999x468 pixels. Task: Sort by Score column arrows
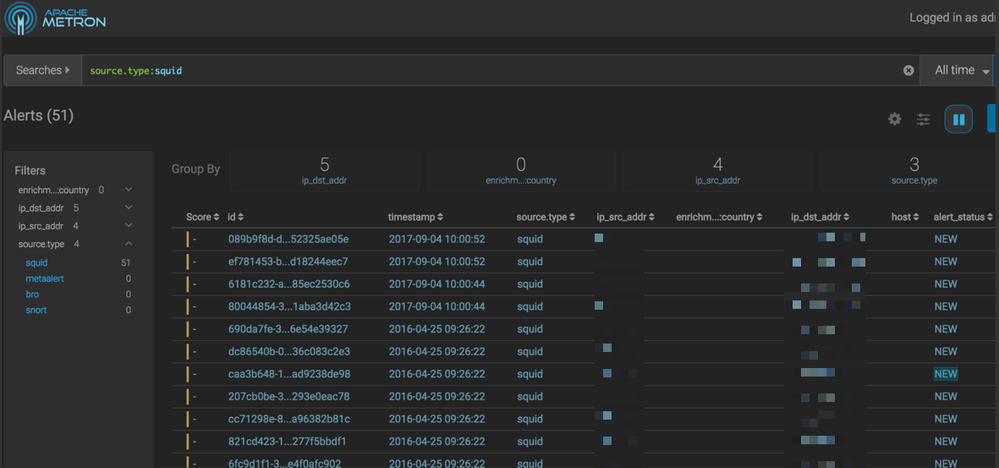tap(216, 217)
